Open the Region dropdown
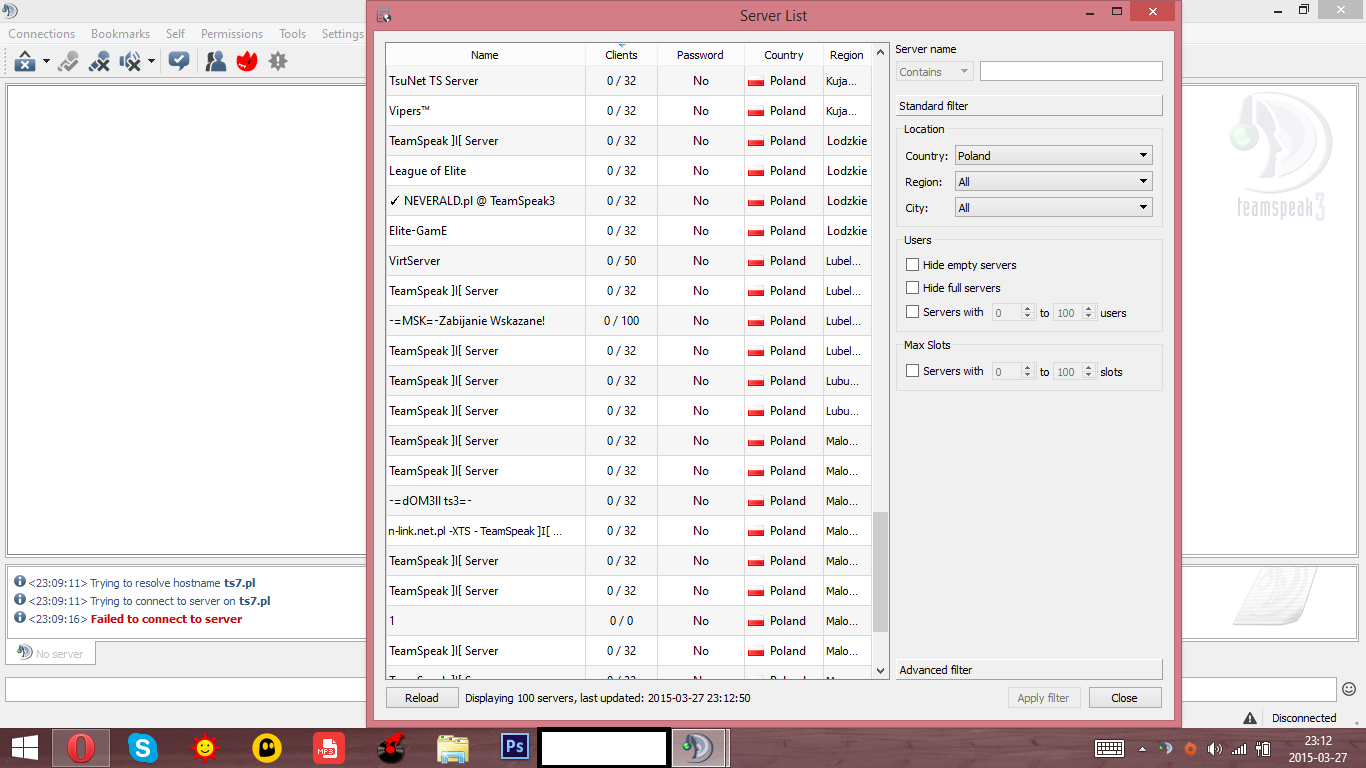 pos(1054,182)
